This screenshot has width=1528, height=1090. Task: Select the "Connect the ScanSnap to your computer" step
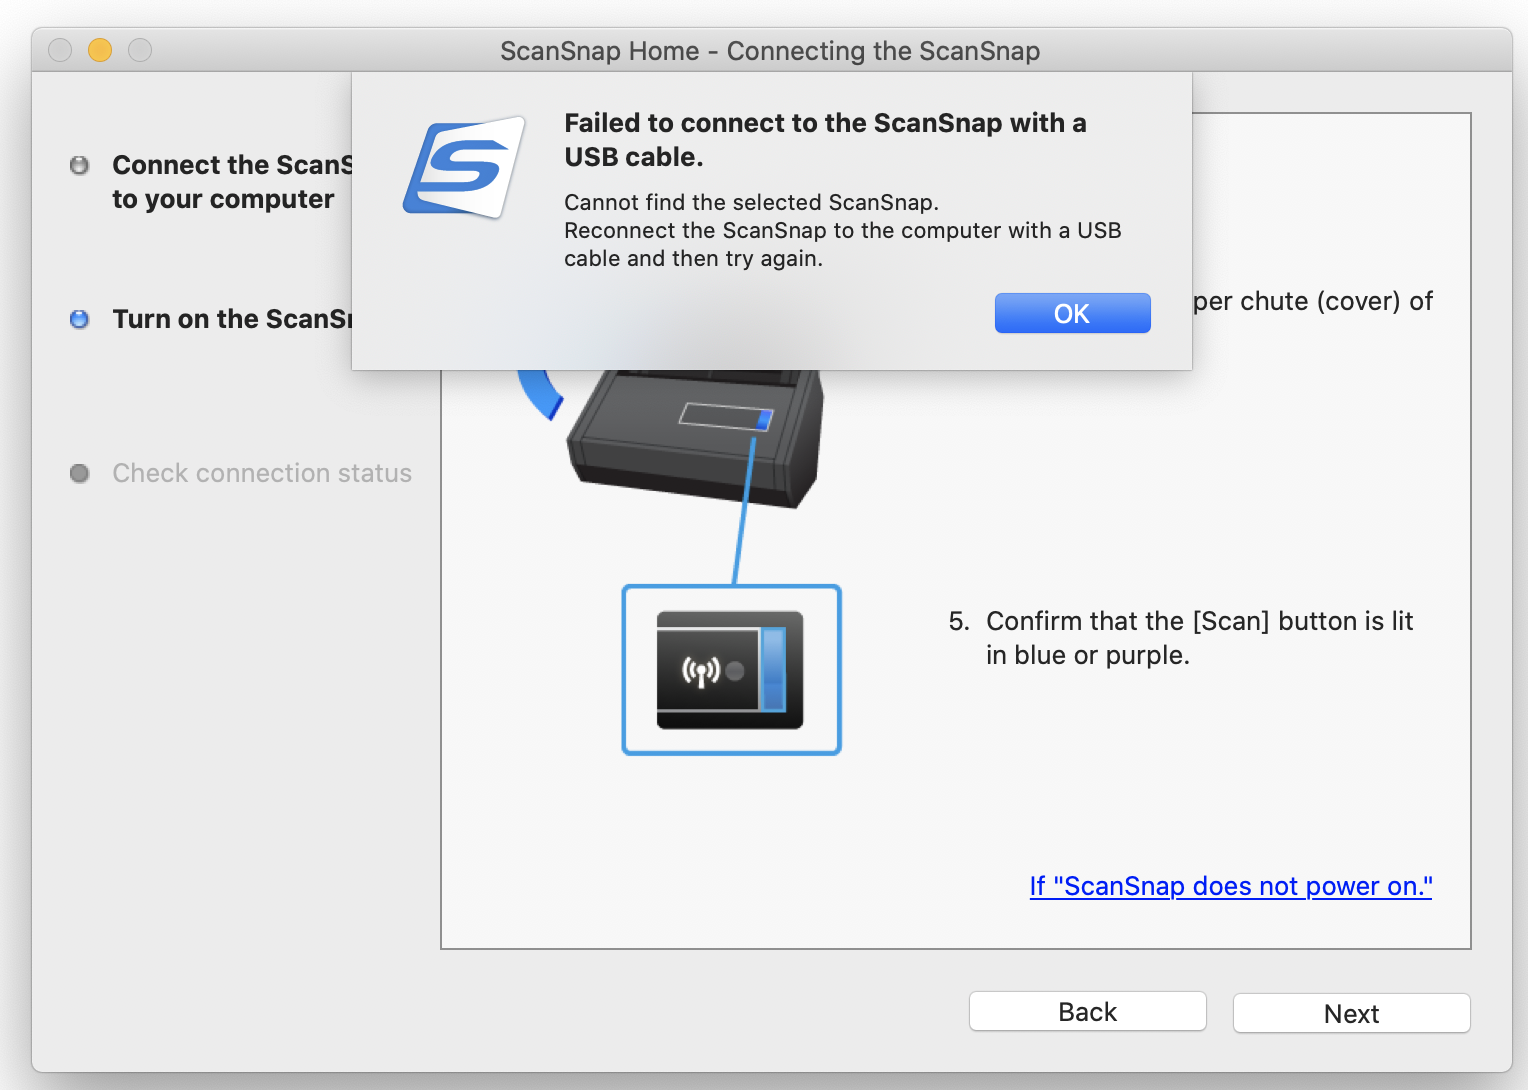[232, 182]
